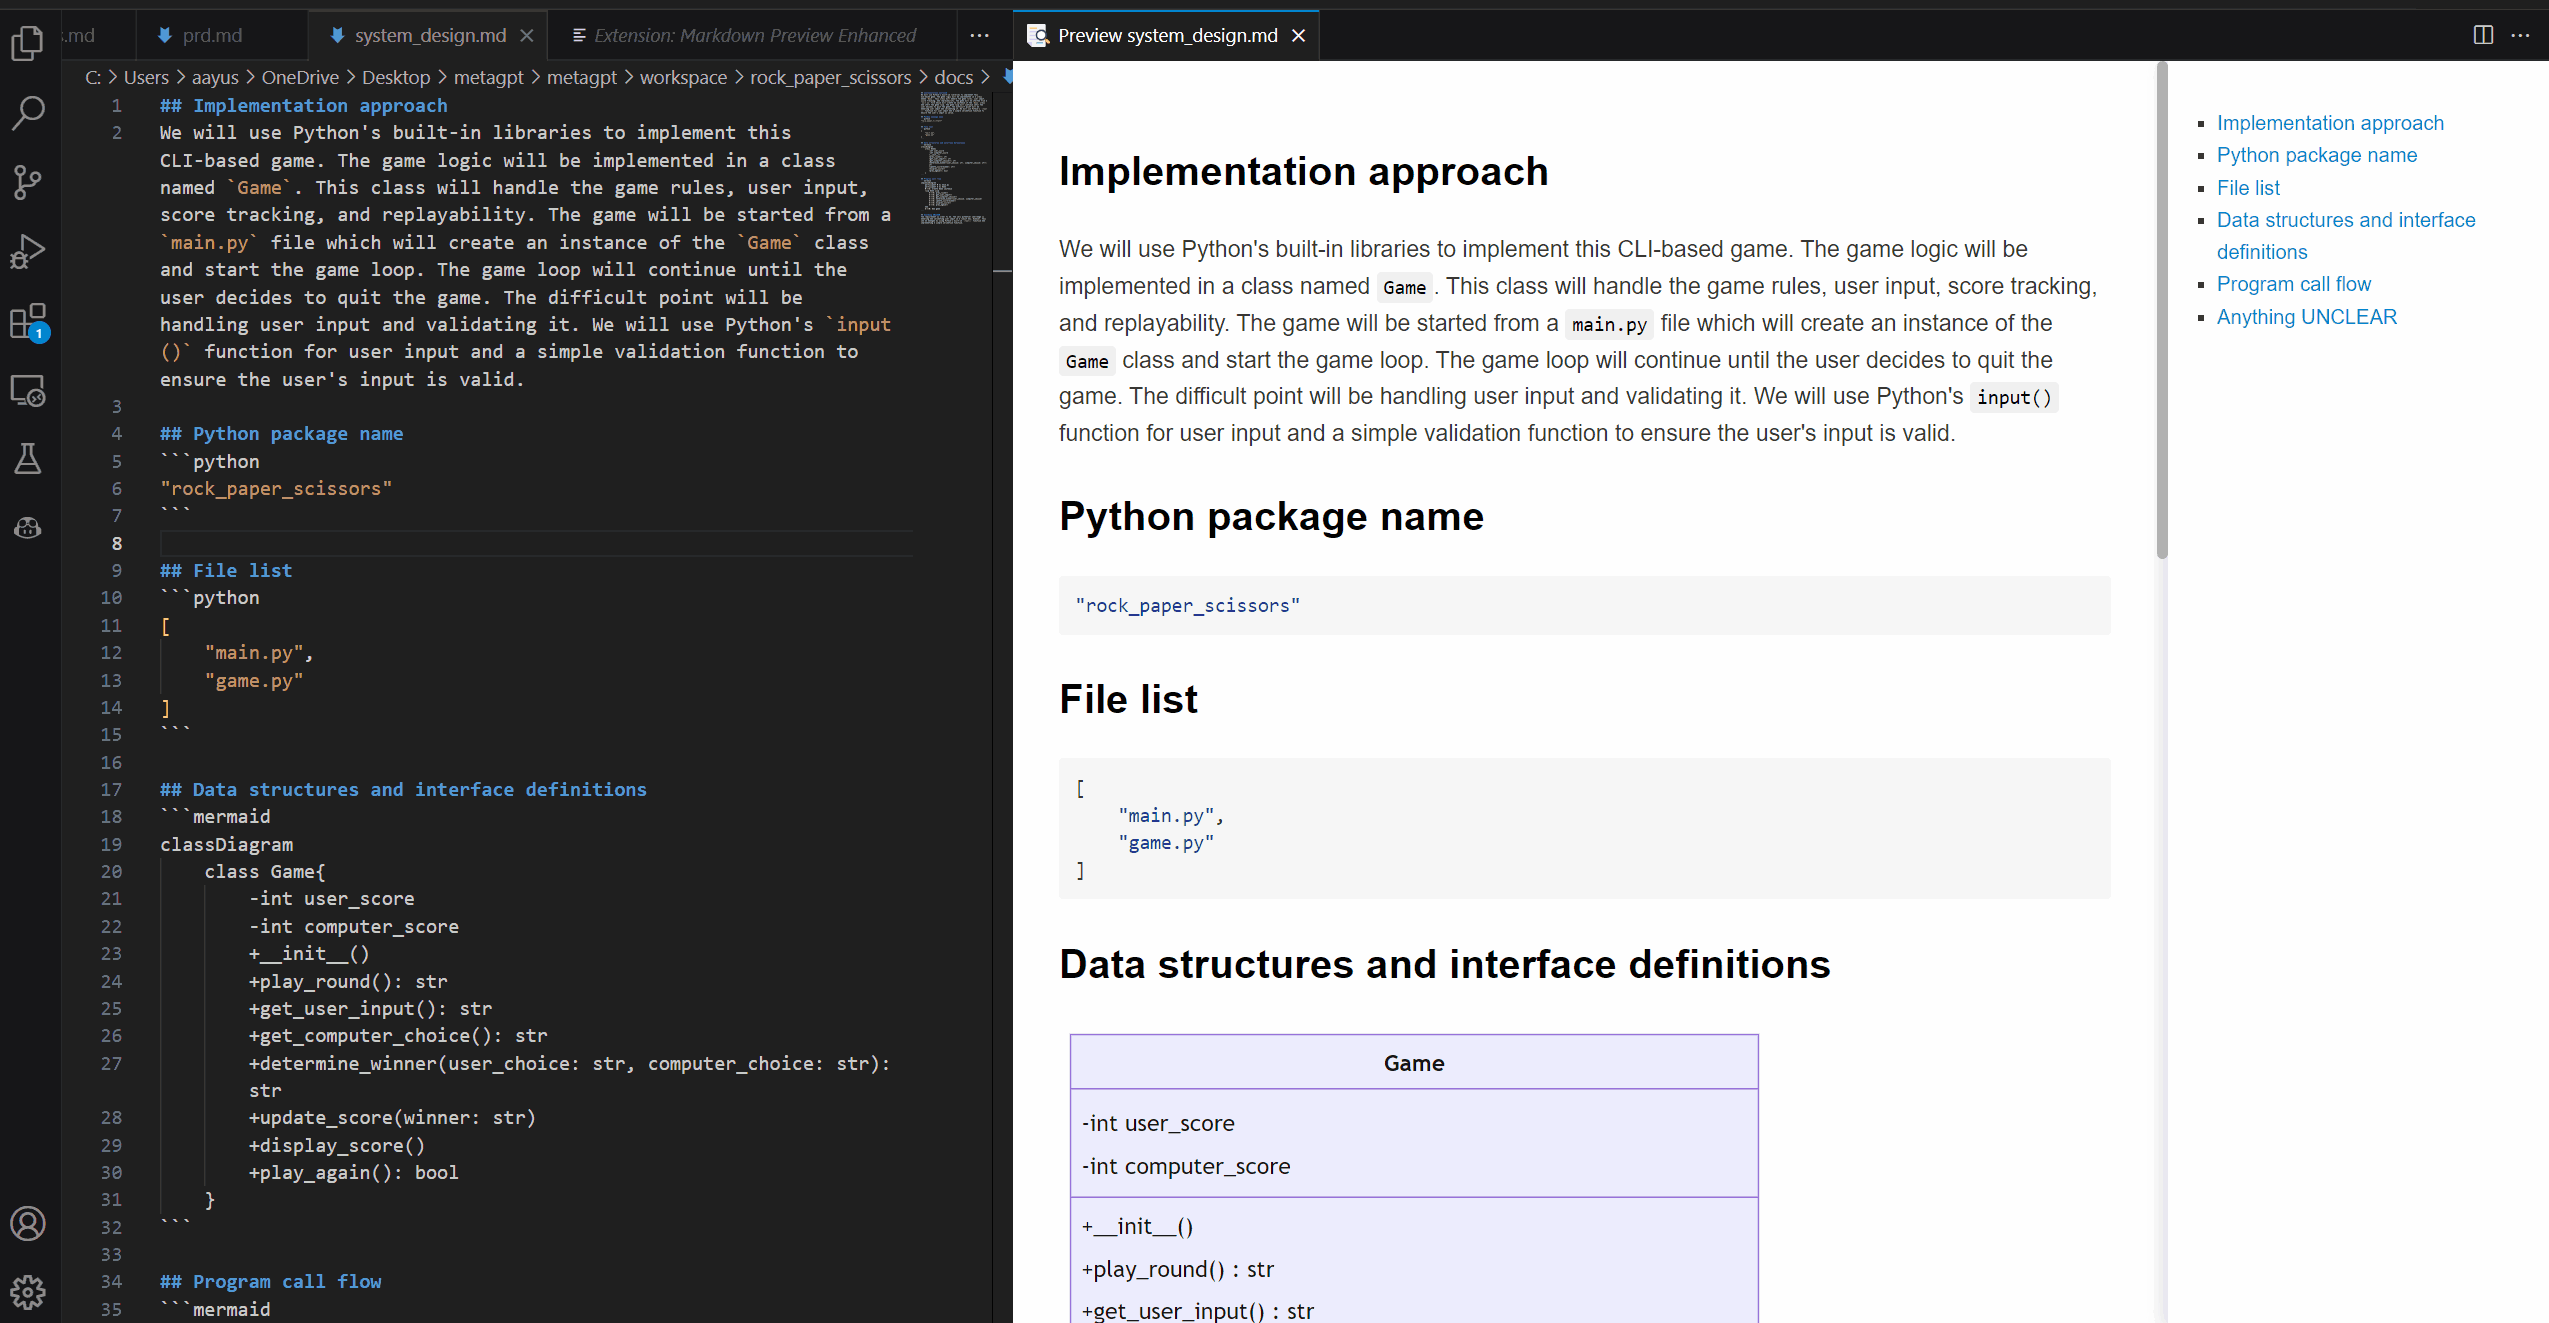Viewport: 2549px width, 1323px height.
Task: Open the Accounts menu
Action: 28,1223
